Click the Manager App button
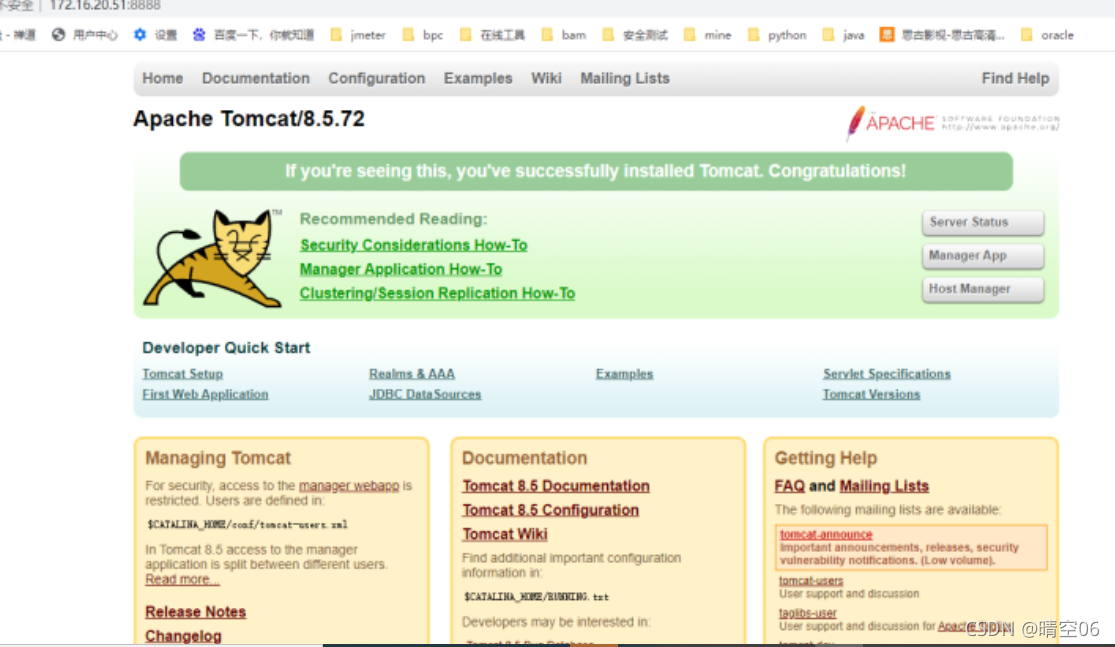 [x=983, y=256]
